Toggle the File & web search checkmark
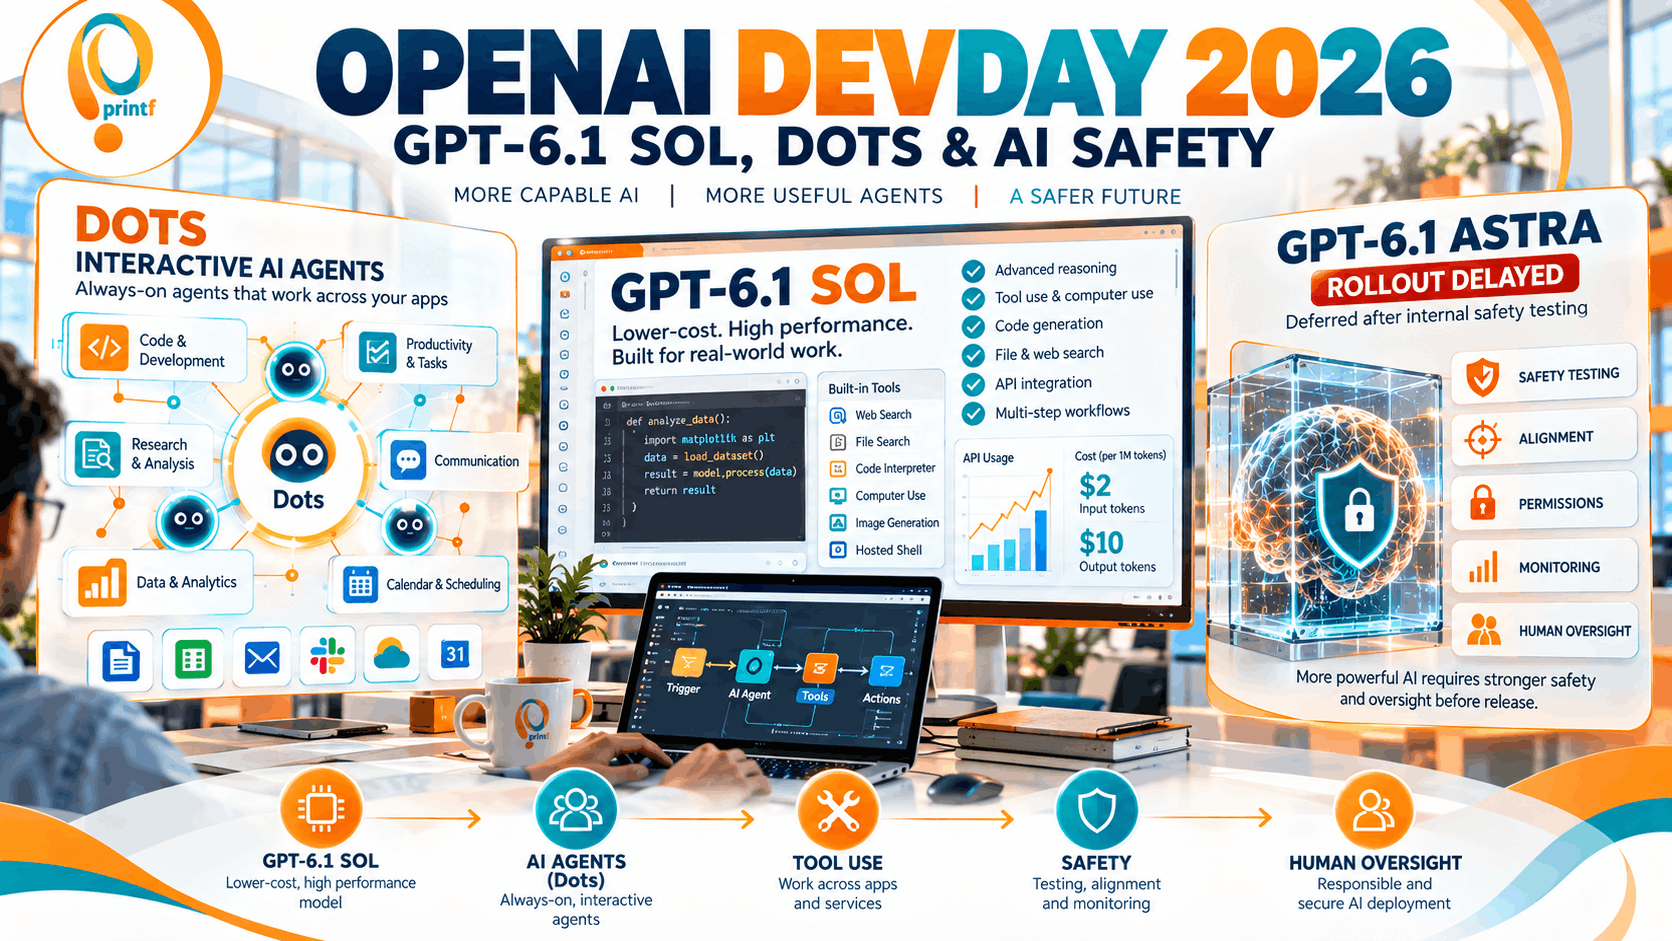This screenshot has height=941, width=1672. 973,355
